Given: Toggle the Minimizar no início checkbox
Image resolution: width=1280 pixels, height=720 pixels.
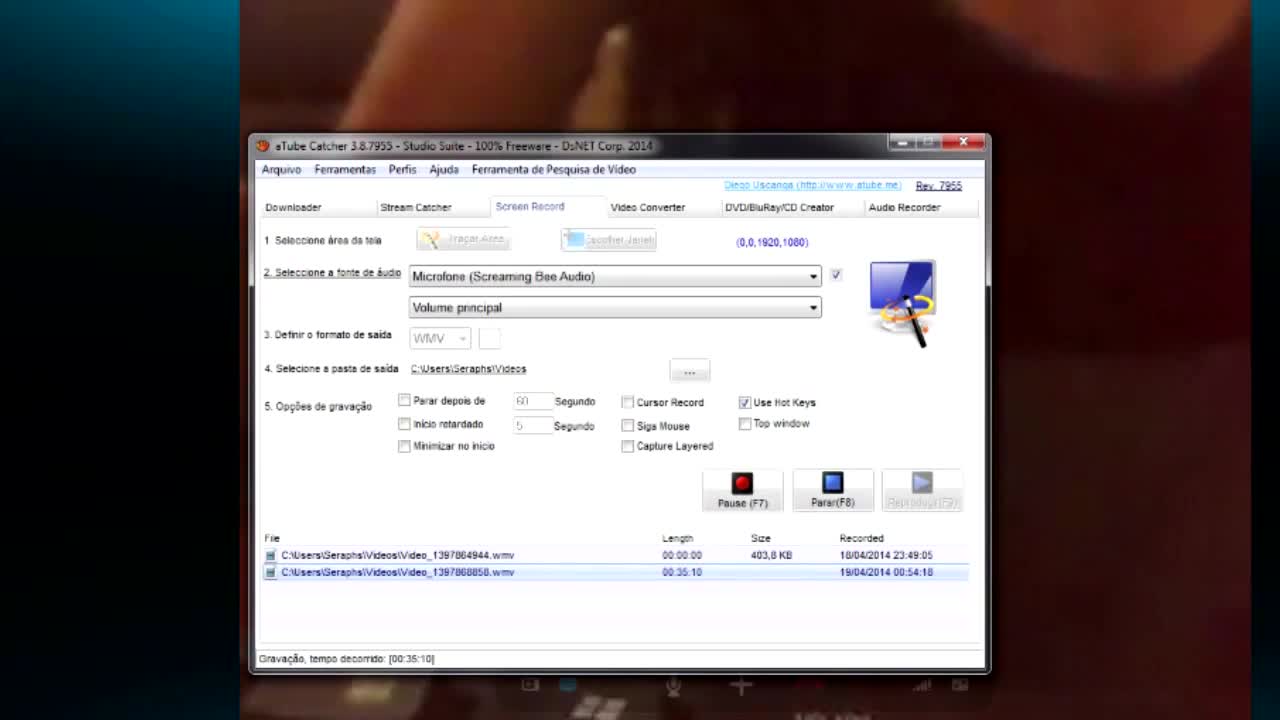Looking at the screenshot, I should 404,446.
